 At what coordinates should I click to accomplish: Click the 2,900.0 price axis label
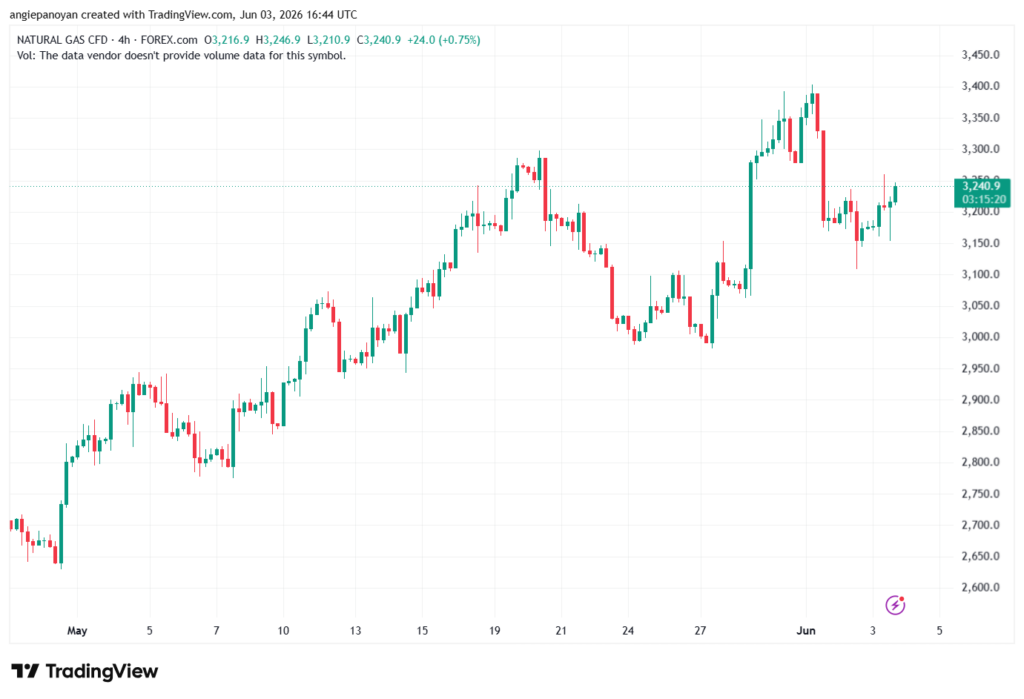click(x=980, y=400)
